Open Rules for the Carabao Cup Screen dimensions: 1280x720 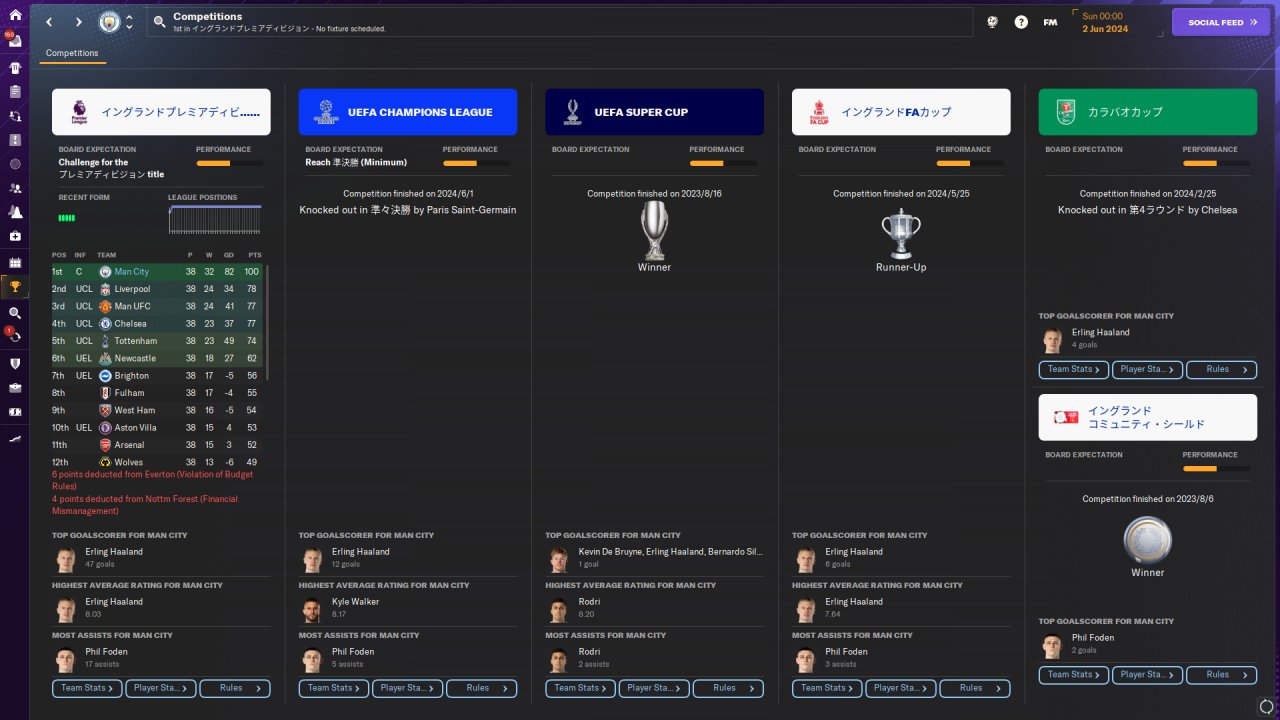point(1222,370)
